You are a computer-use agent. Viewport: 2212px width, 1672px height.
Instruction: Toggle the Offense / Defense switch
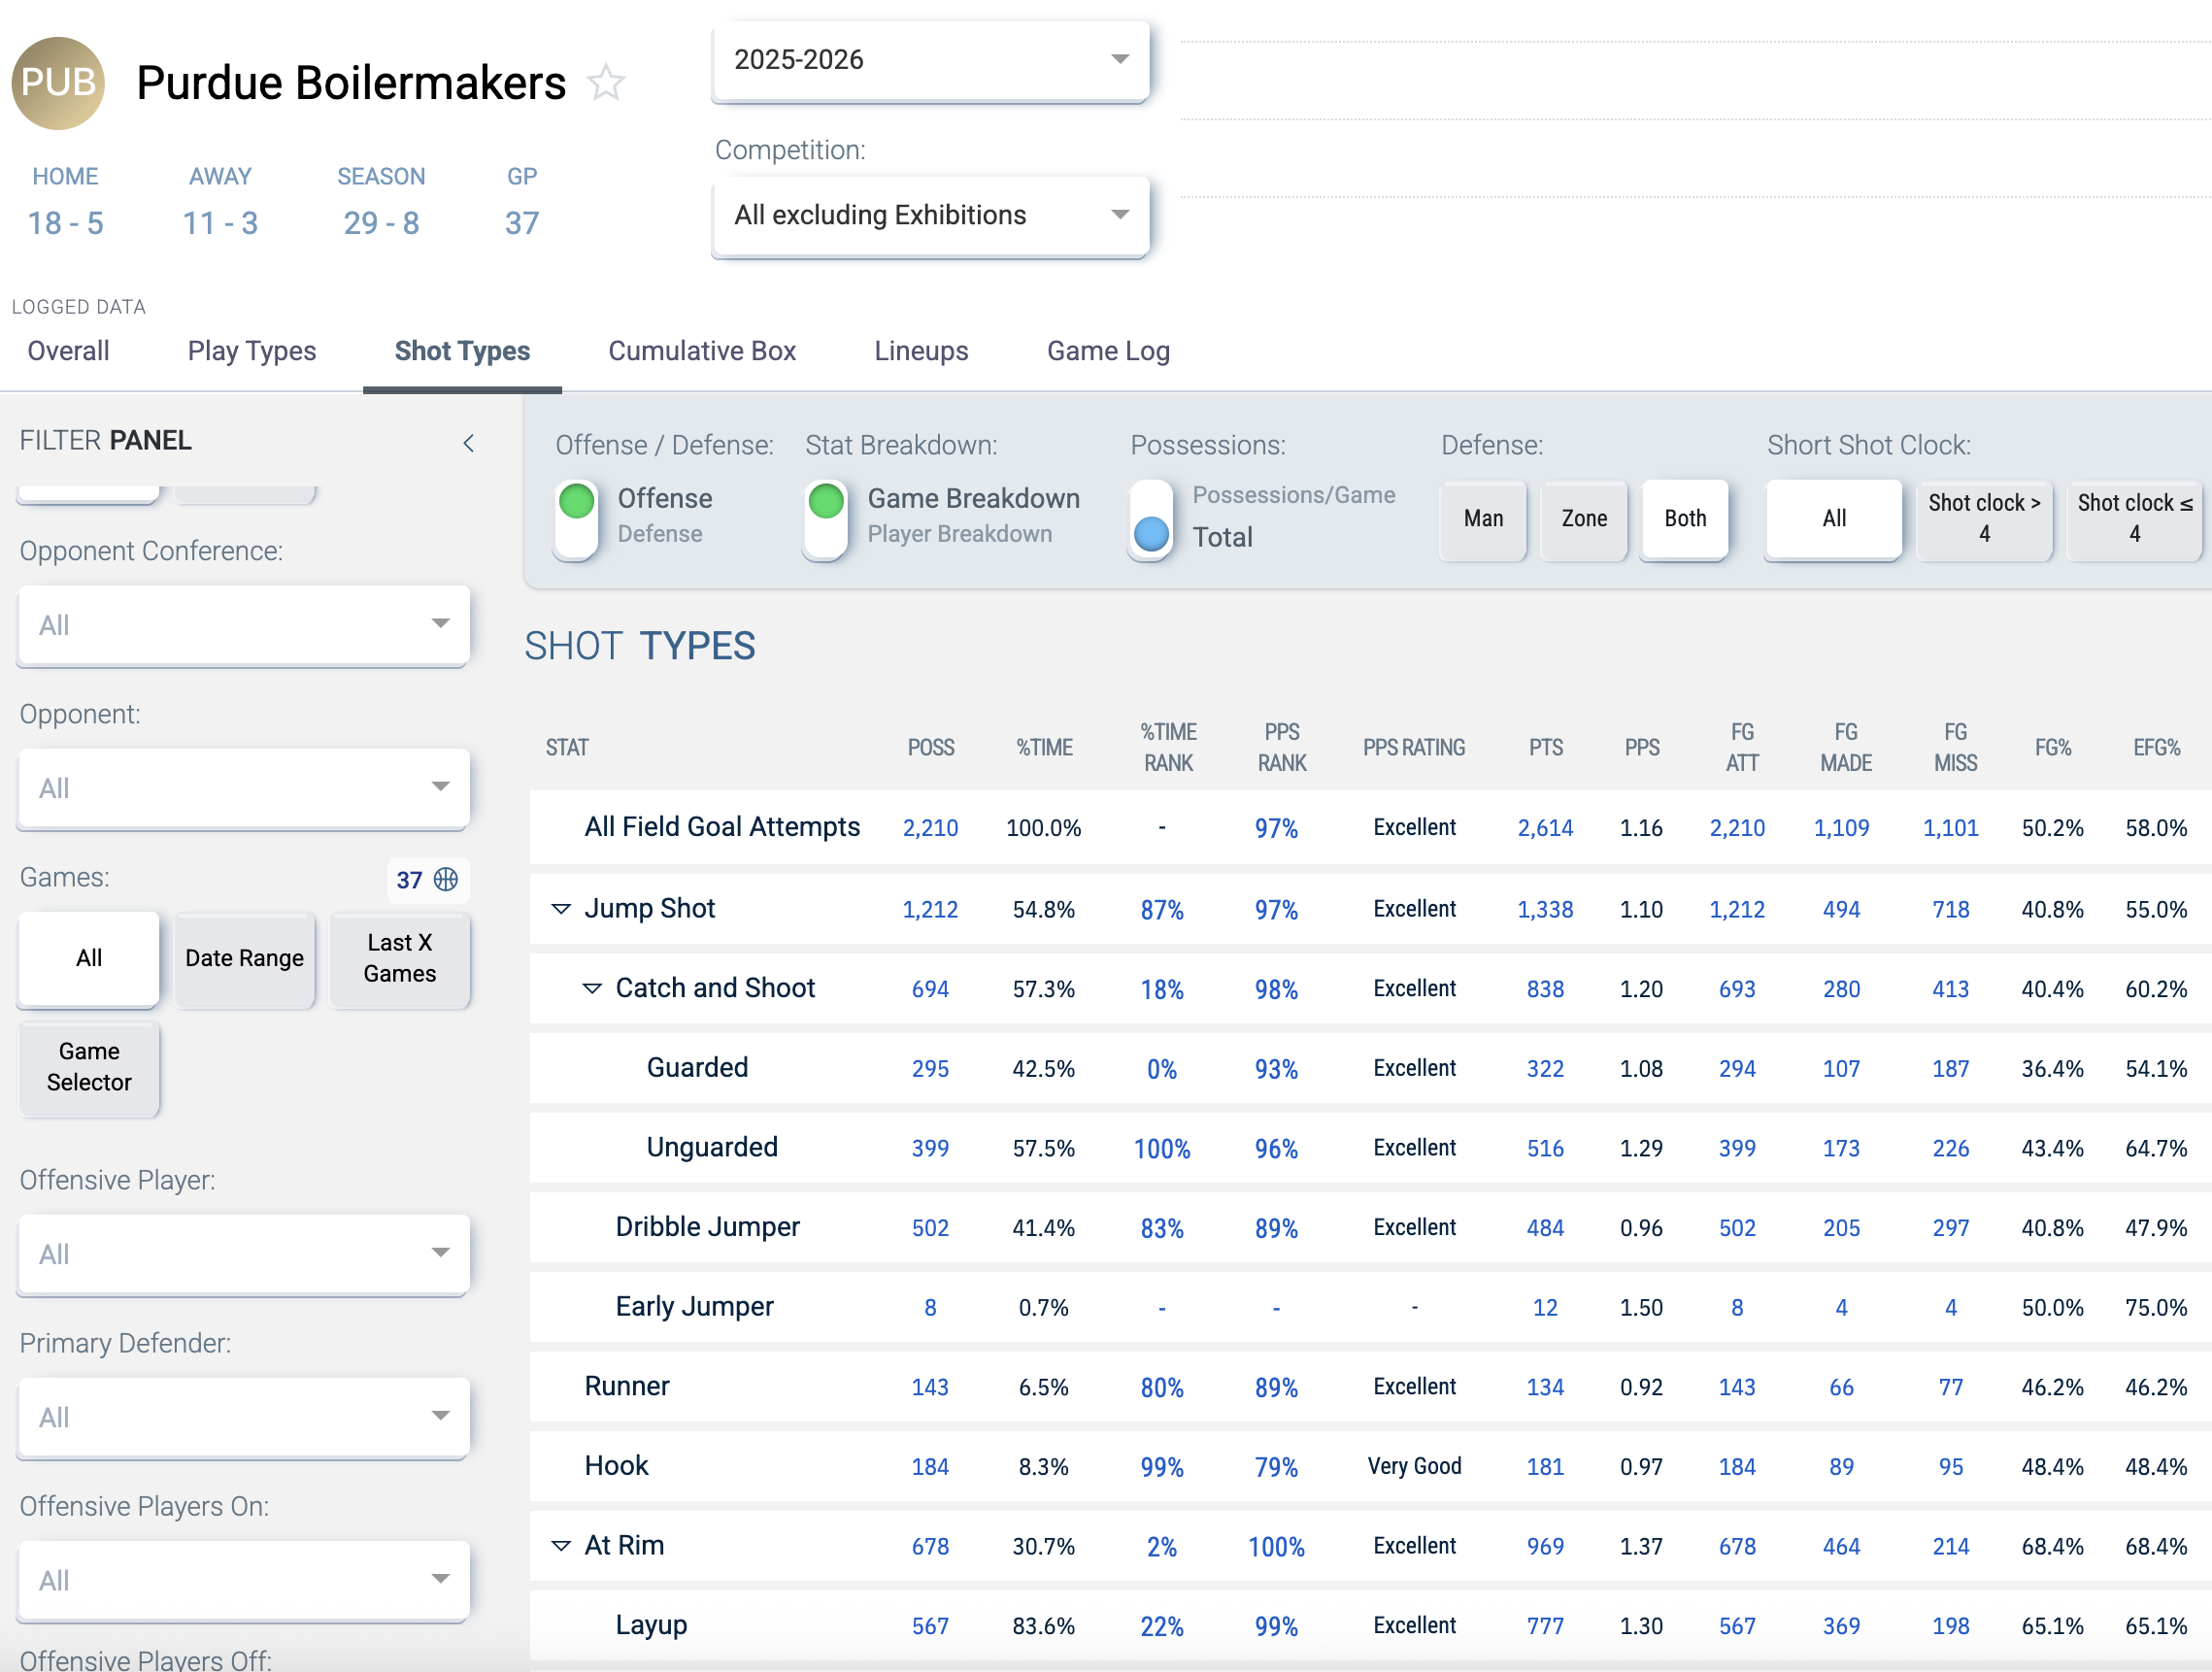pyautogui.click(x=577, y=518)
